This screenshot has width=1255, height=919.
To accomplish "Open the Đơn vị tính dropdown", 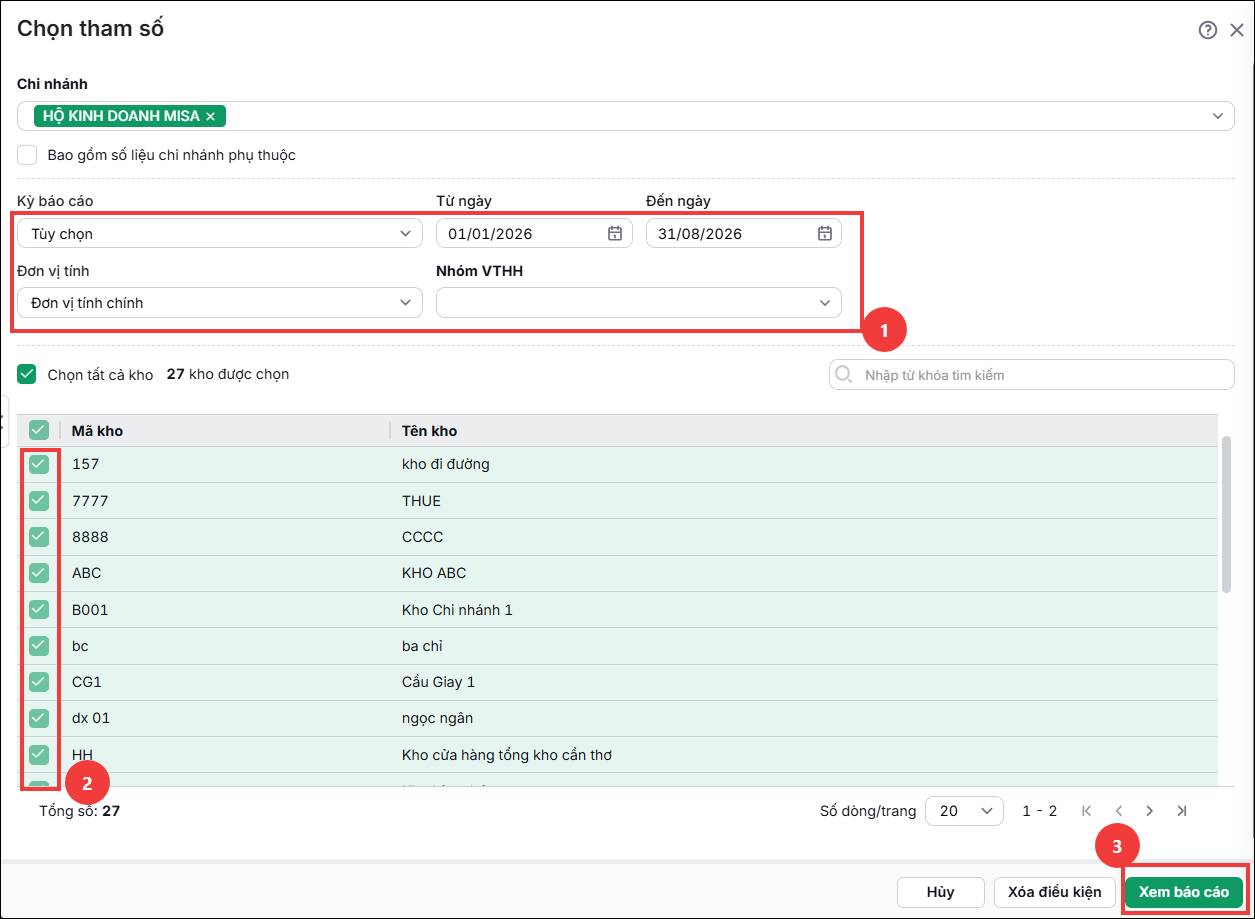I will pos(220,302).
